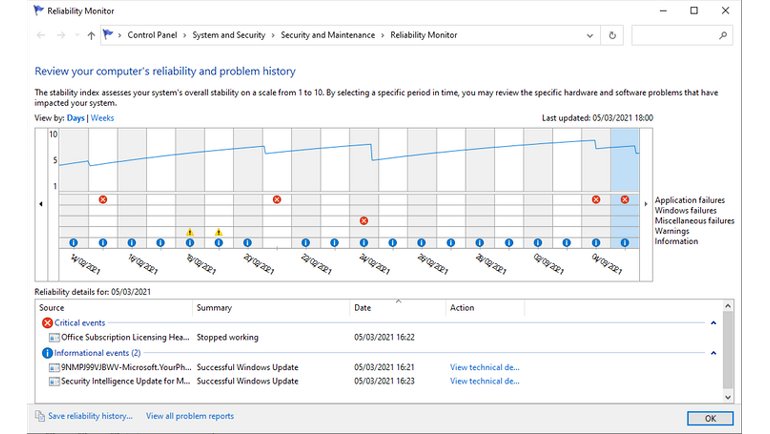Click the warning icon for 18/02/2021

point(190,232)
